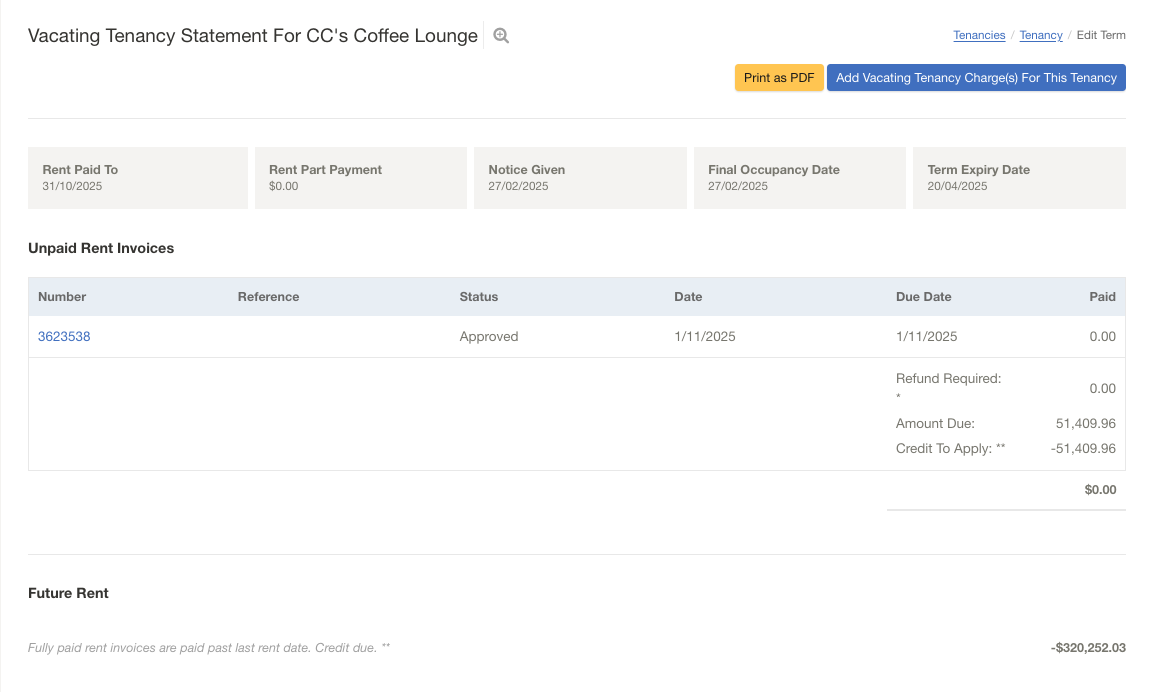Click the Final Occupancy Date card
1152x692 pixels.
[799, 178]
